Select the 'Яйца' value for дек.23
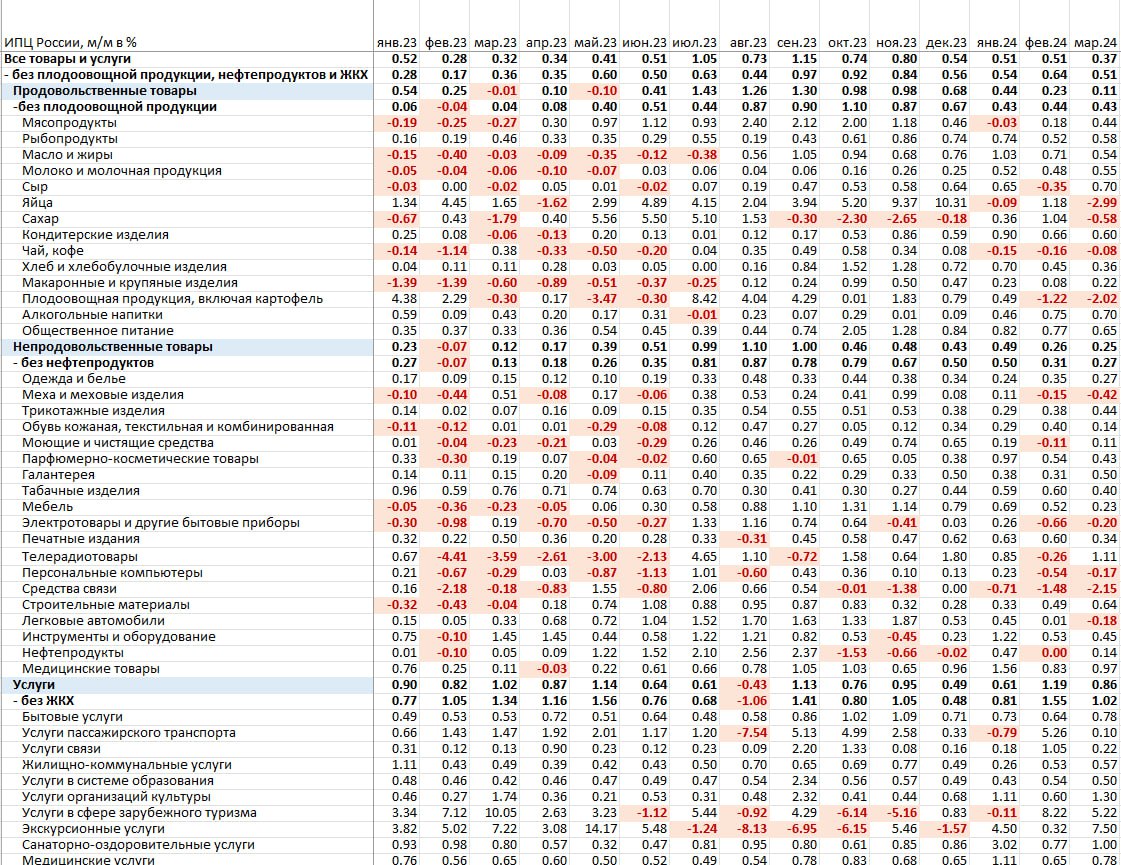 coord(945,203)
